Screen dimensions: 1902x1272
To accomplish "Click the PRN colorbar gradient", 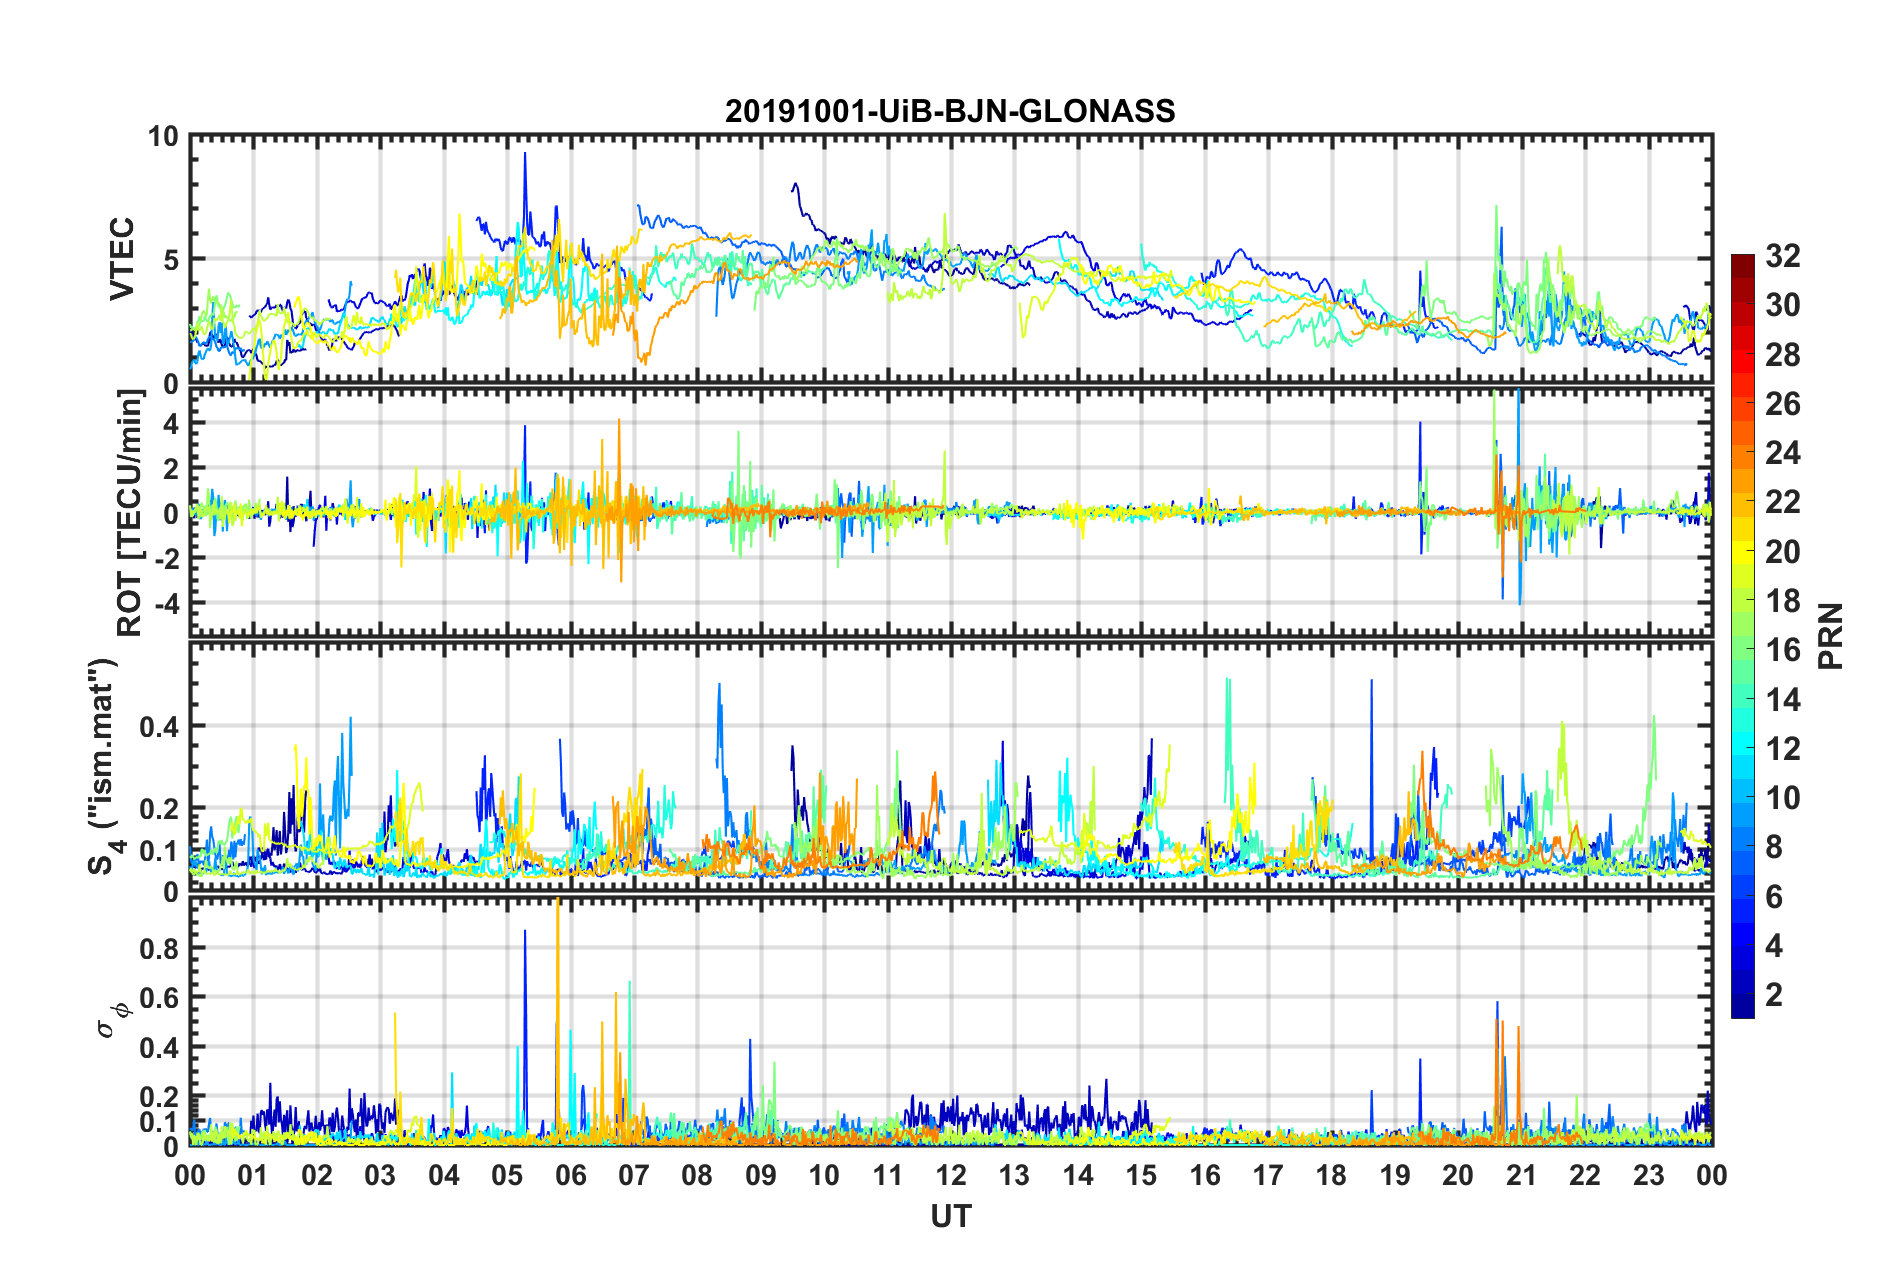I will pyautogui.click(x=1742, y=636).
